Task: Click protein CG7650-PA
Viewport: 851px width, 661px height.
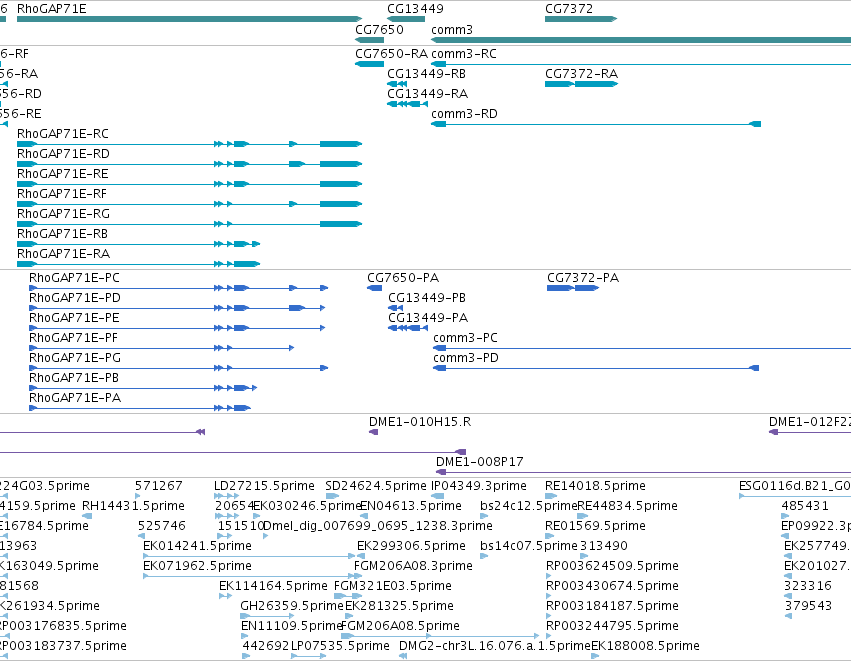Action: click(x=374, y=288)
